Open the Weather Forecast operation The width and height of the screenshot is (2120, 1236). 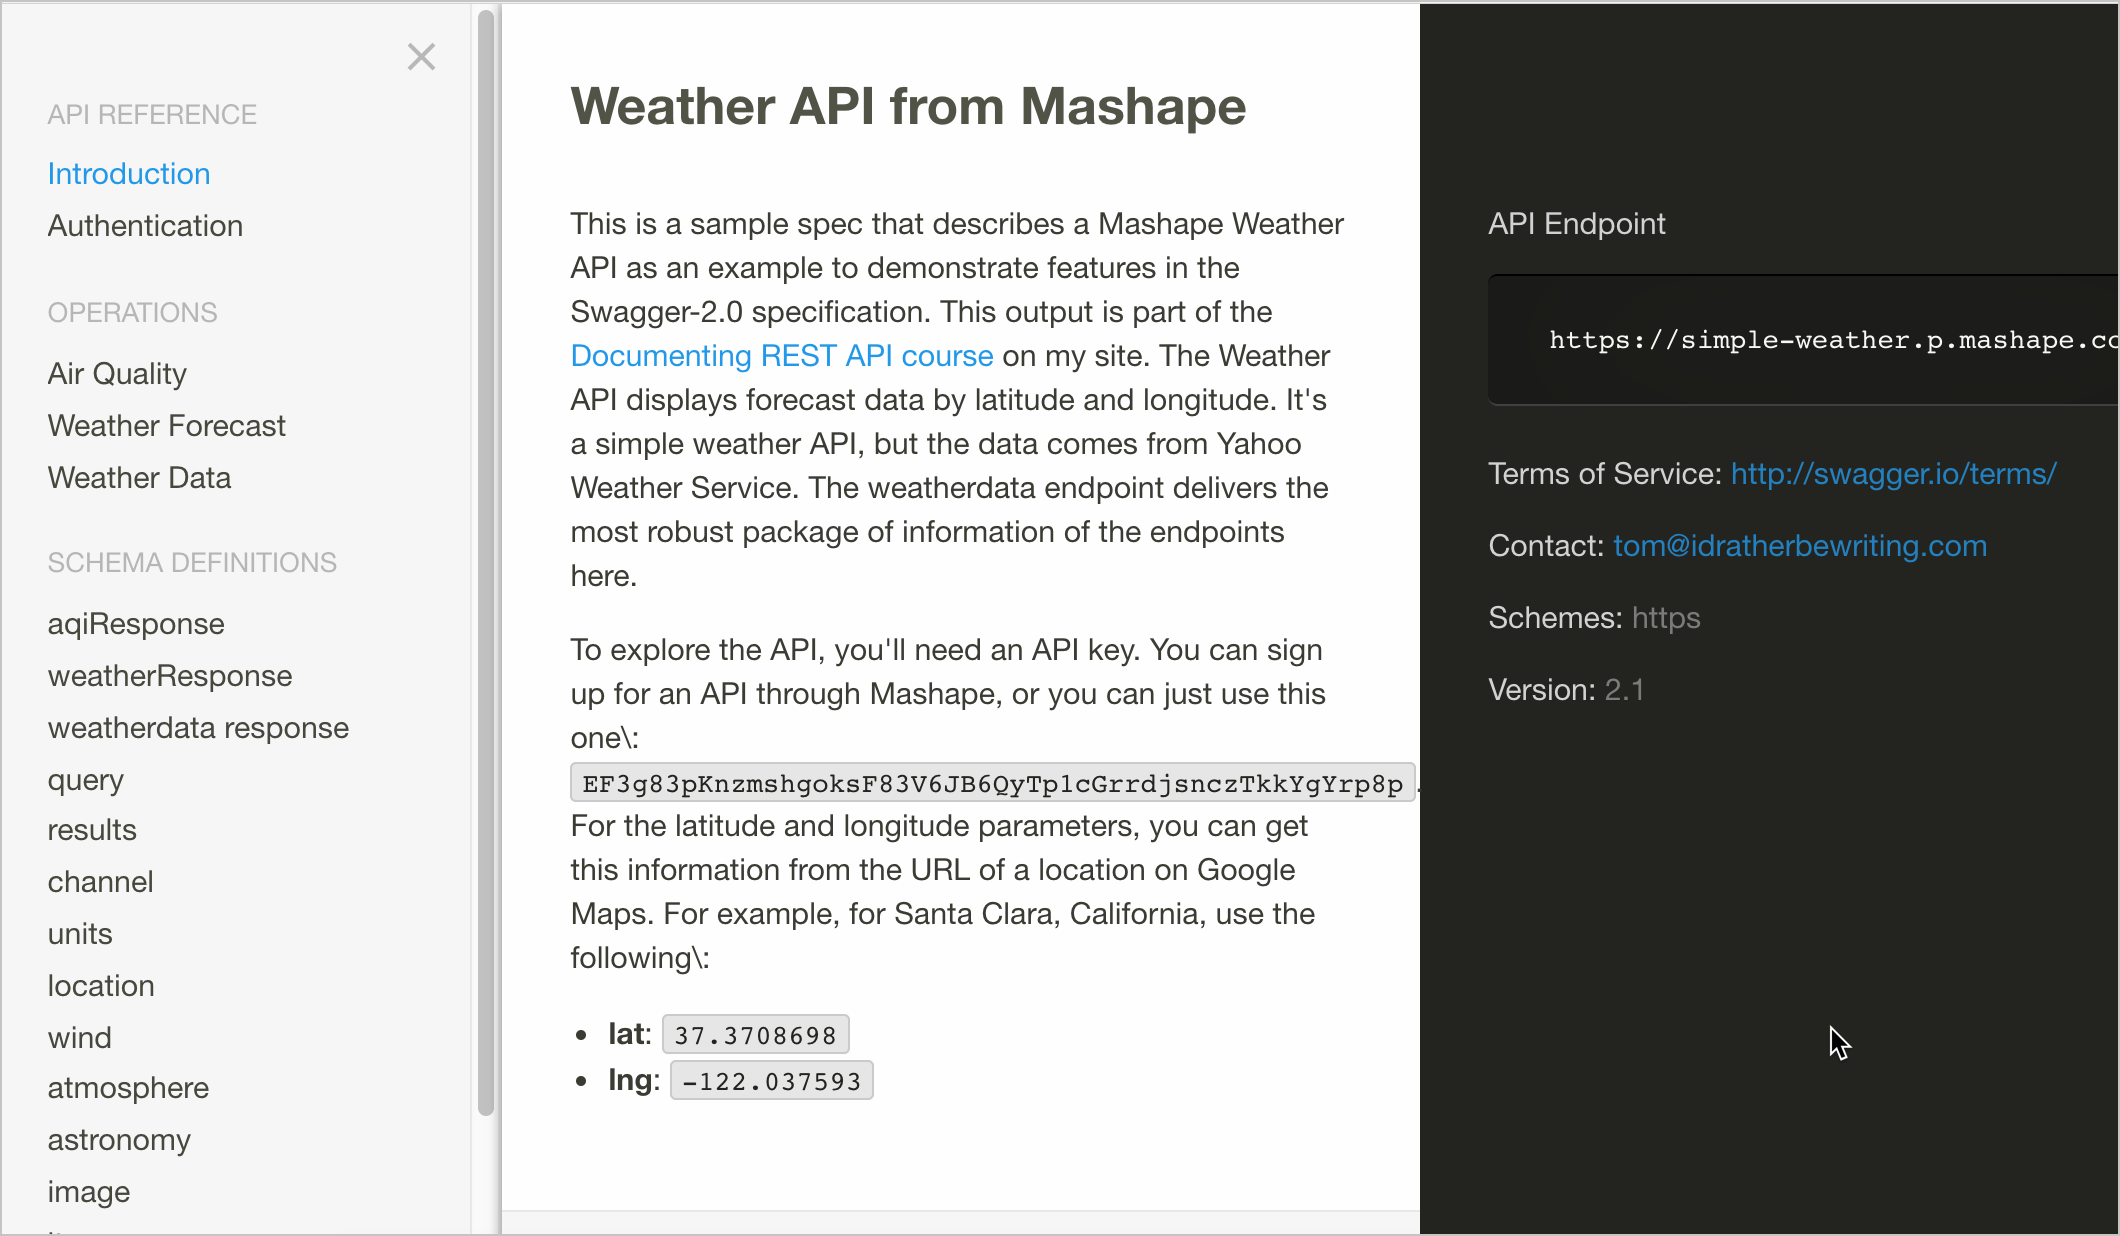[x=167, y=426]
